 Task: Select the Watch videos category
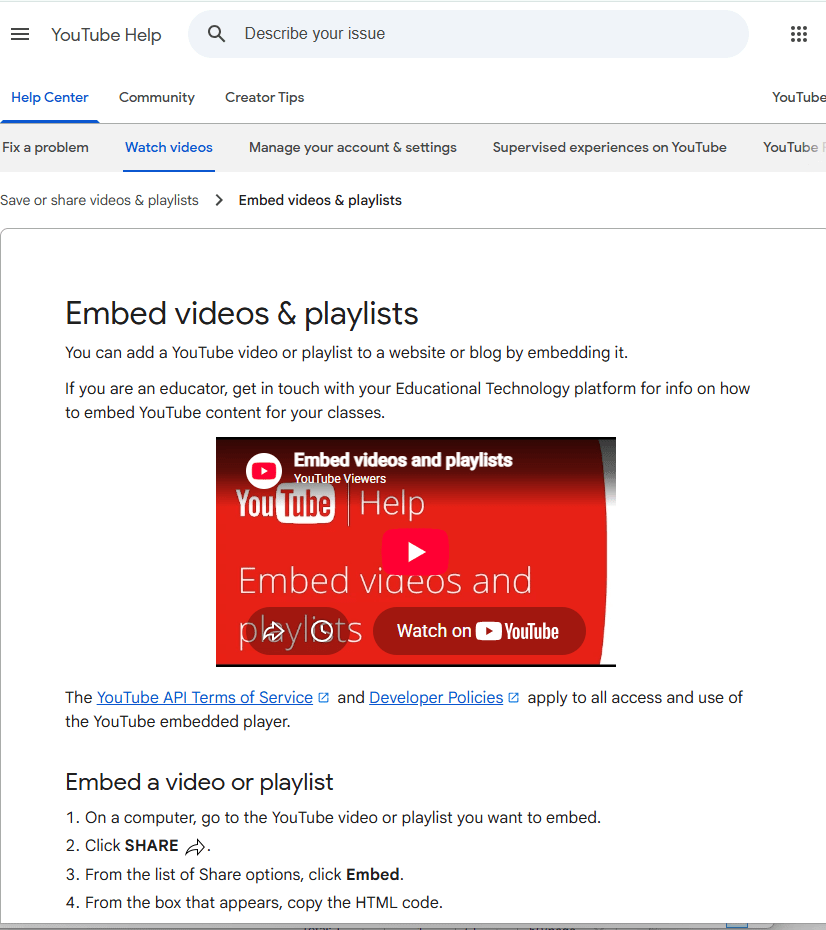[169, 147]
